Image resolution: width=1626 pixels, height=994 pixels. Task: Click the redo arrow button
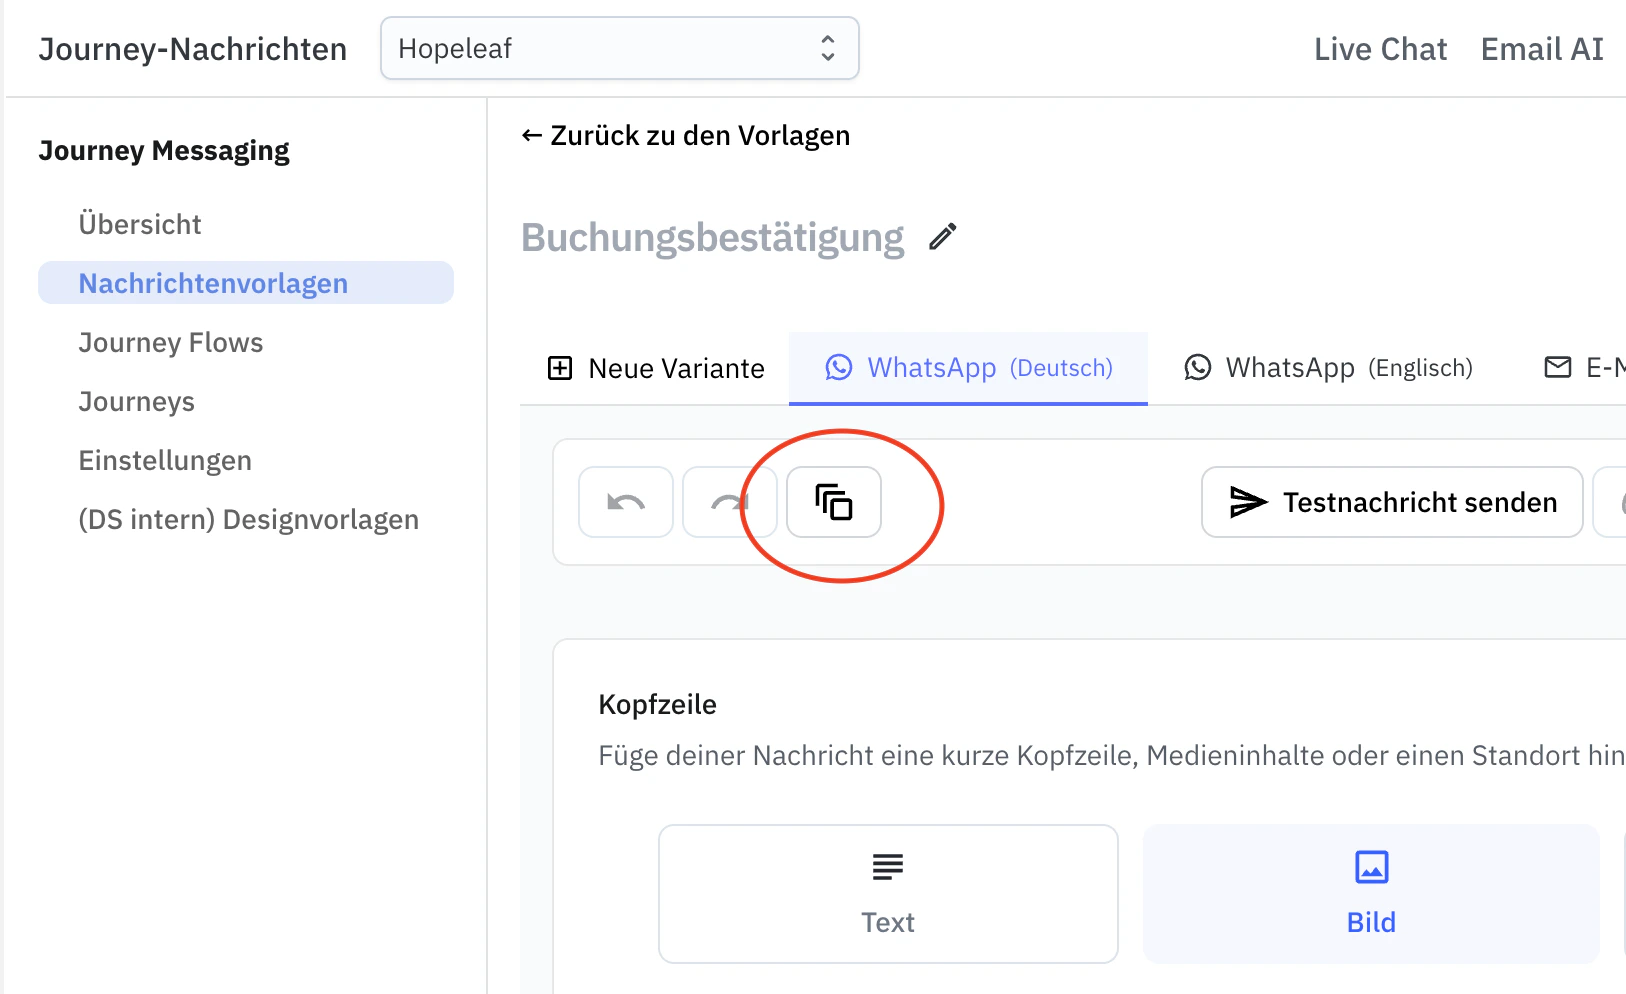pyautogui.click(x=730, y=502)
